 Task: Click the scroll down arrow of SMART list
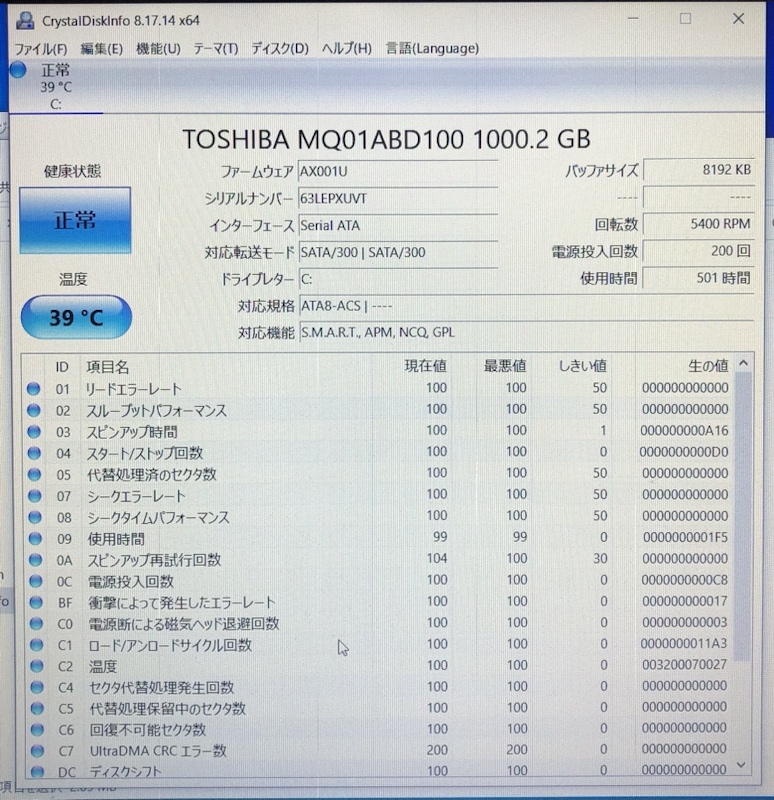742,765
